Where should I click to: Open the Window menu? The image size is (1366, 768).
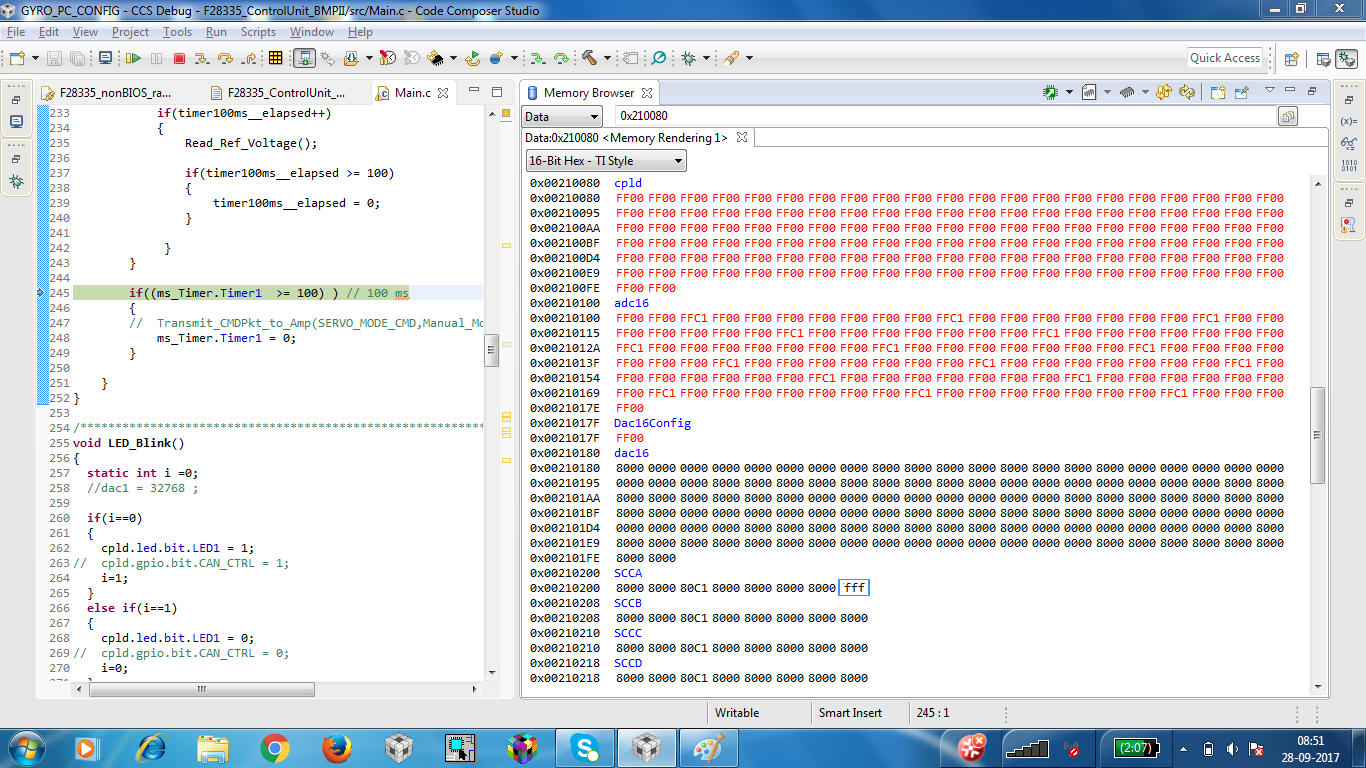(x=312, y=32)
